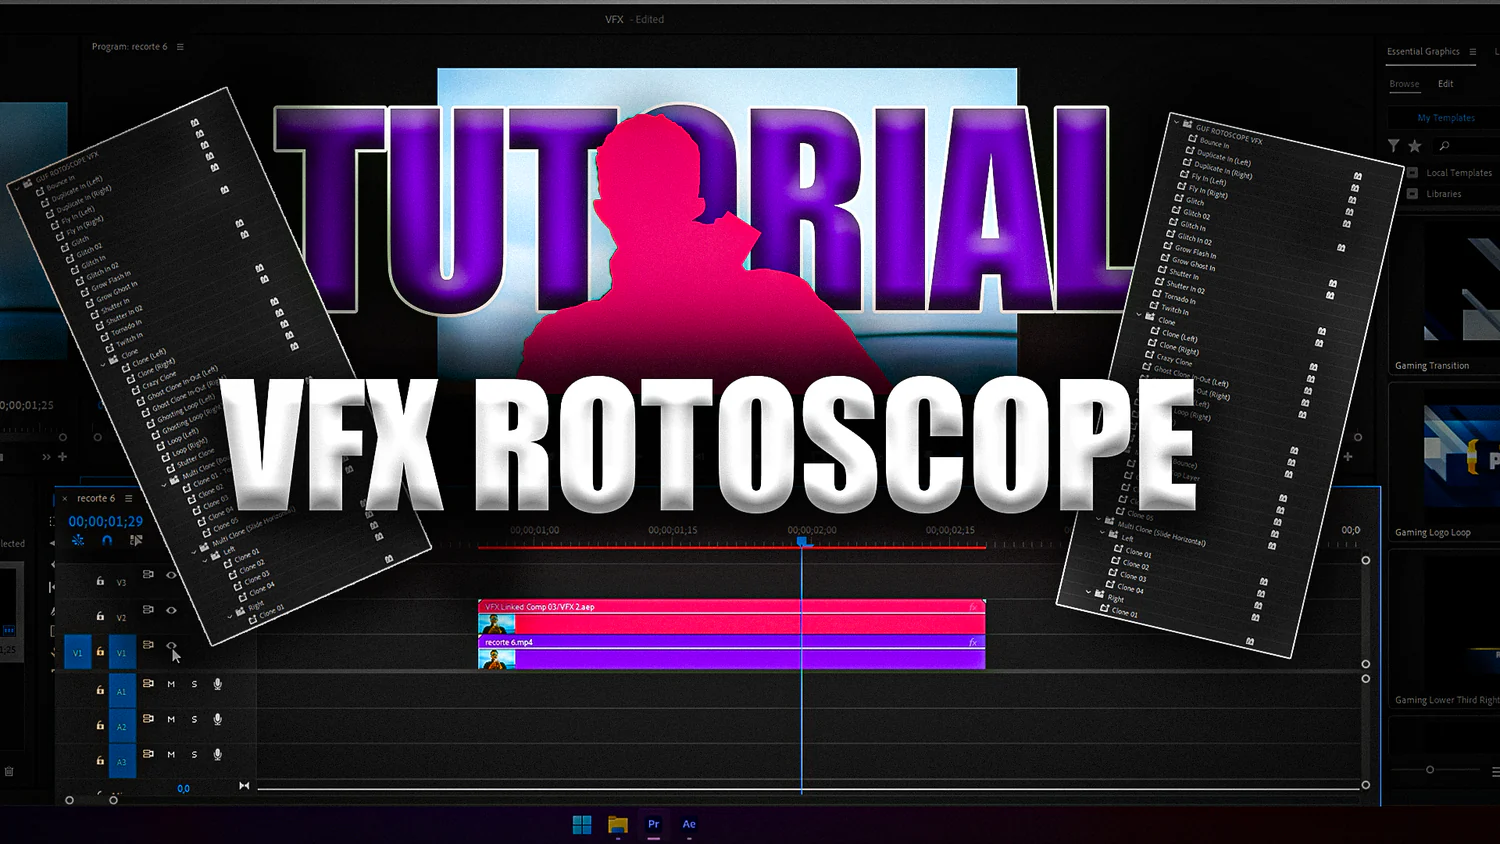Enable voice-over record on track A1

click(x=217, y=684)
